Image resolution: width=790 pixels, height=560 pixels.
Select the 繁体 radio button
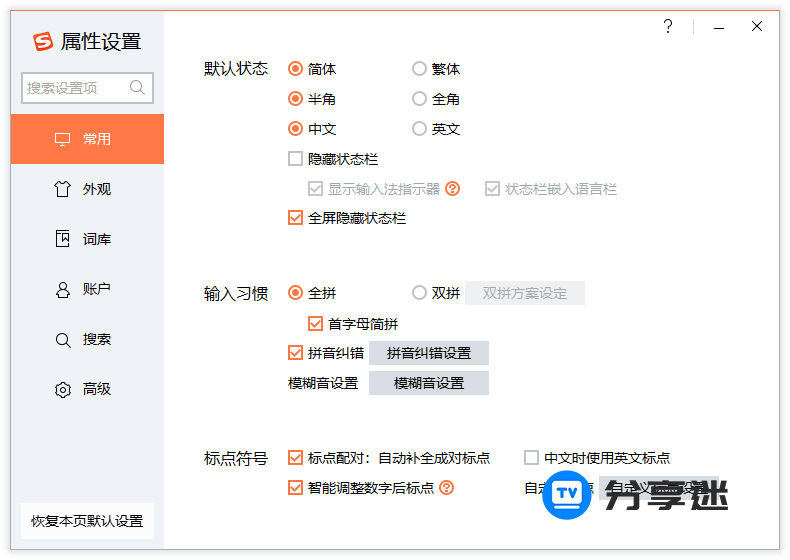pos(419,69)
